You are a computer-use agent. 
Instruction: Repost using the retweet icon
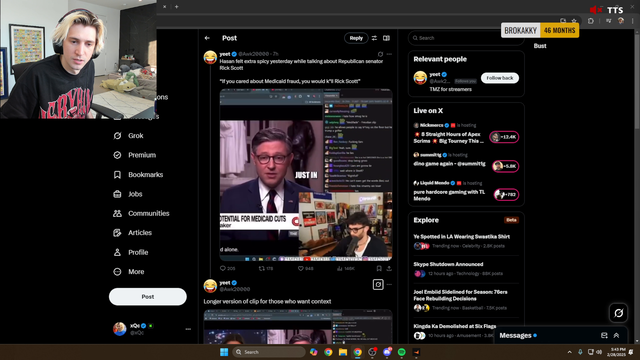[262, 268]
